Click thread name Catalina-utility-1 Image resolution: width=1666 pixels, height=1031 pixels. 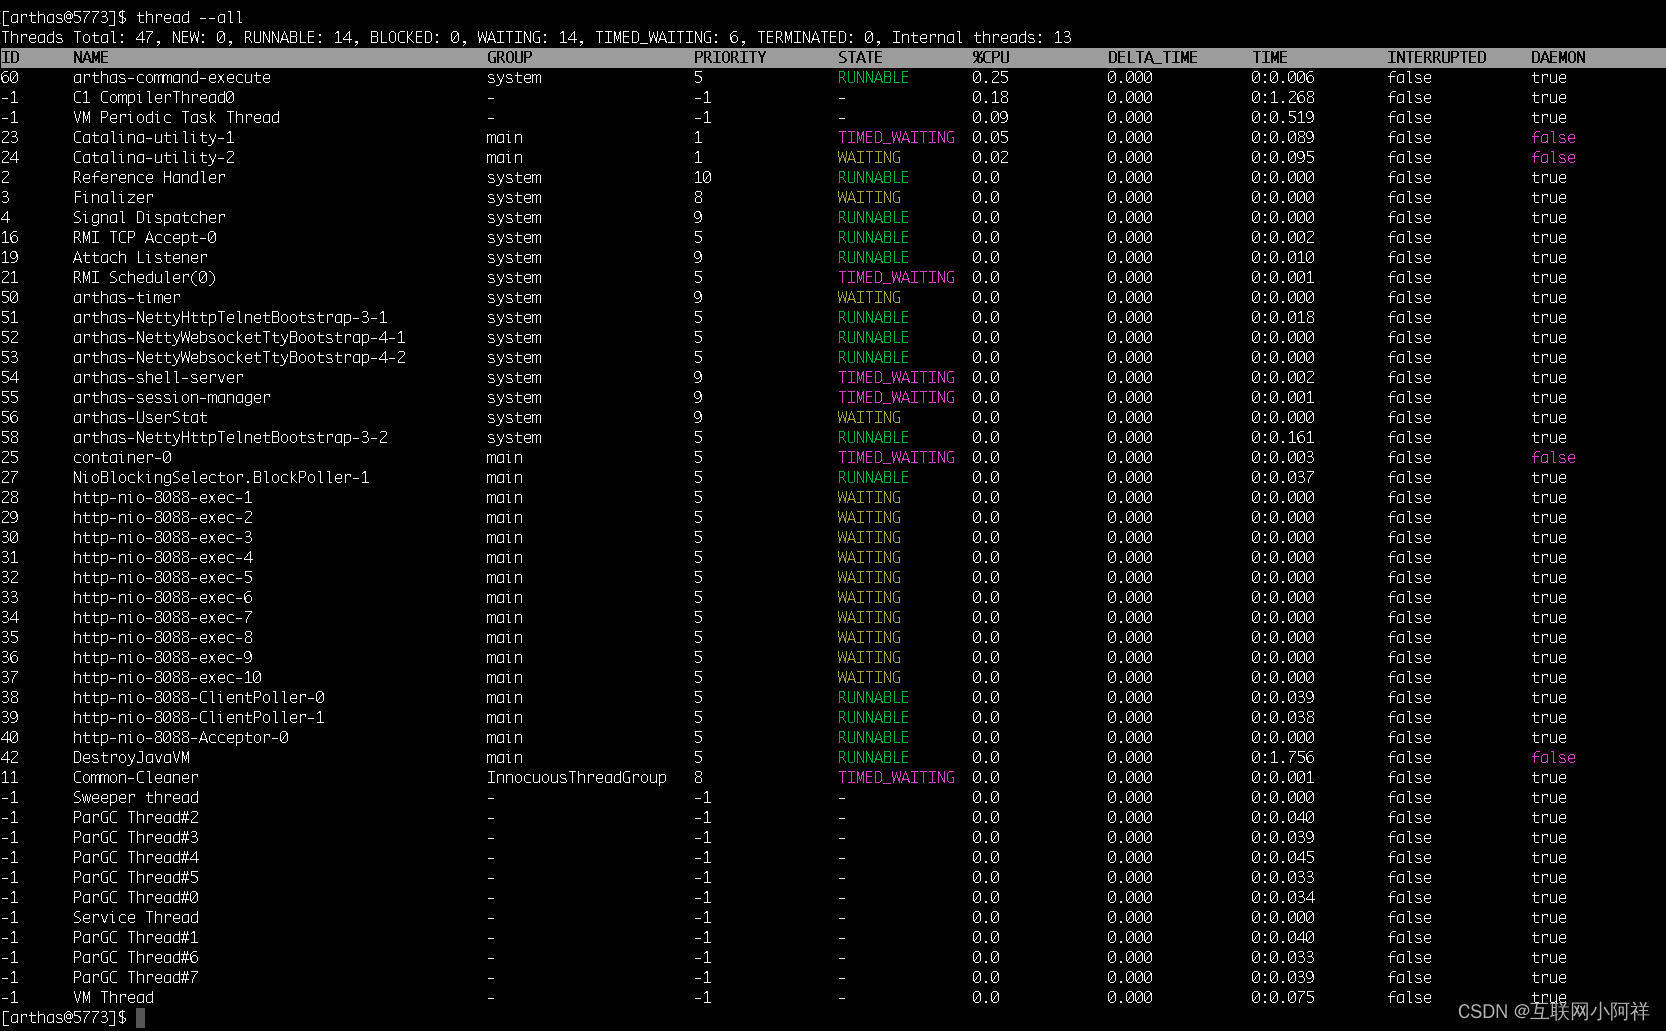pos(154,137)
